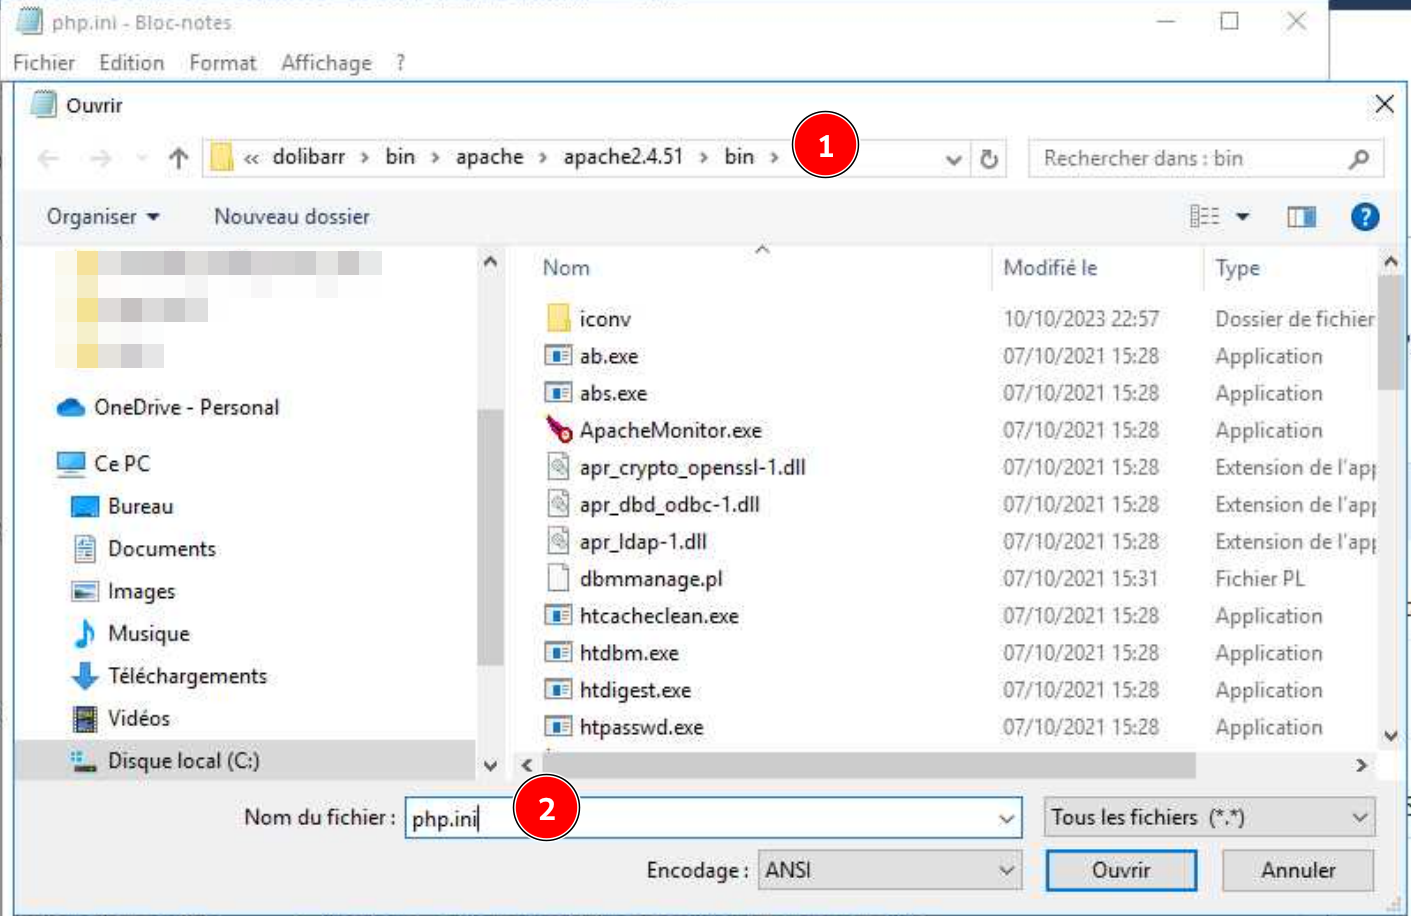The width and height of the screenshot is (1411, 916).
Task: Navigate to dolibarr in the path
Action: click(x=309, y=157)
